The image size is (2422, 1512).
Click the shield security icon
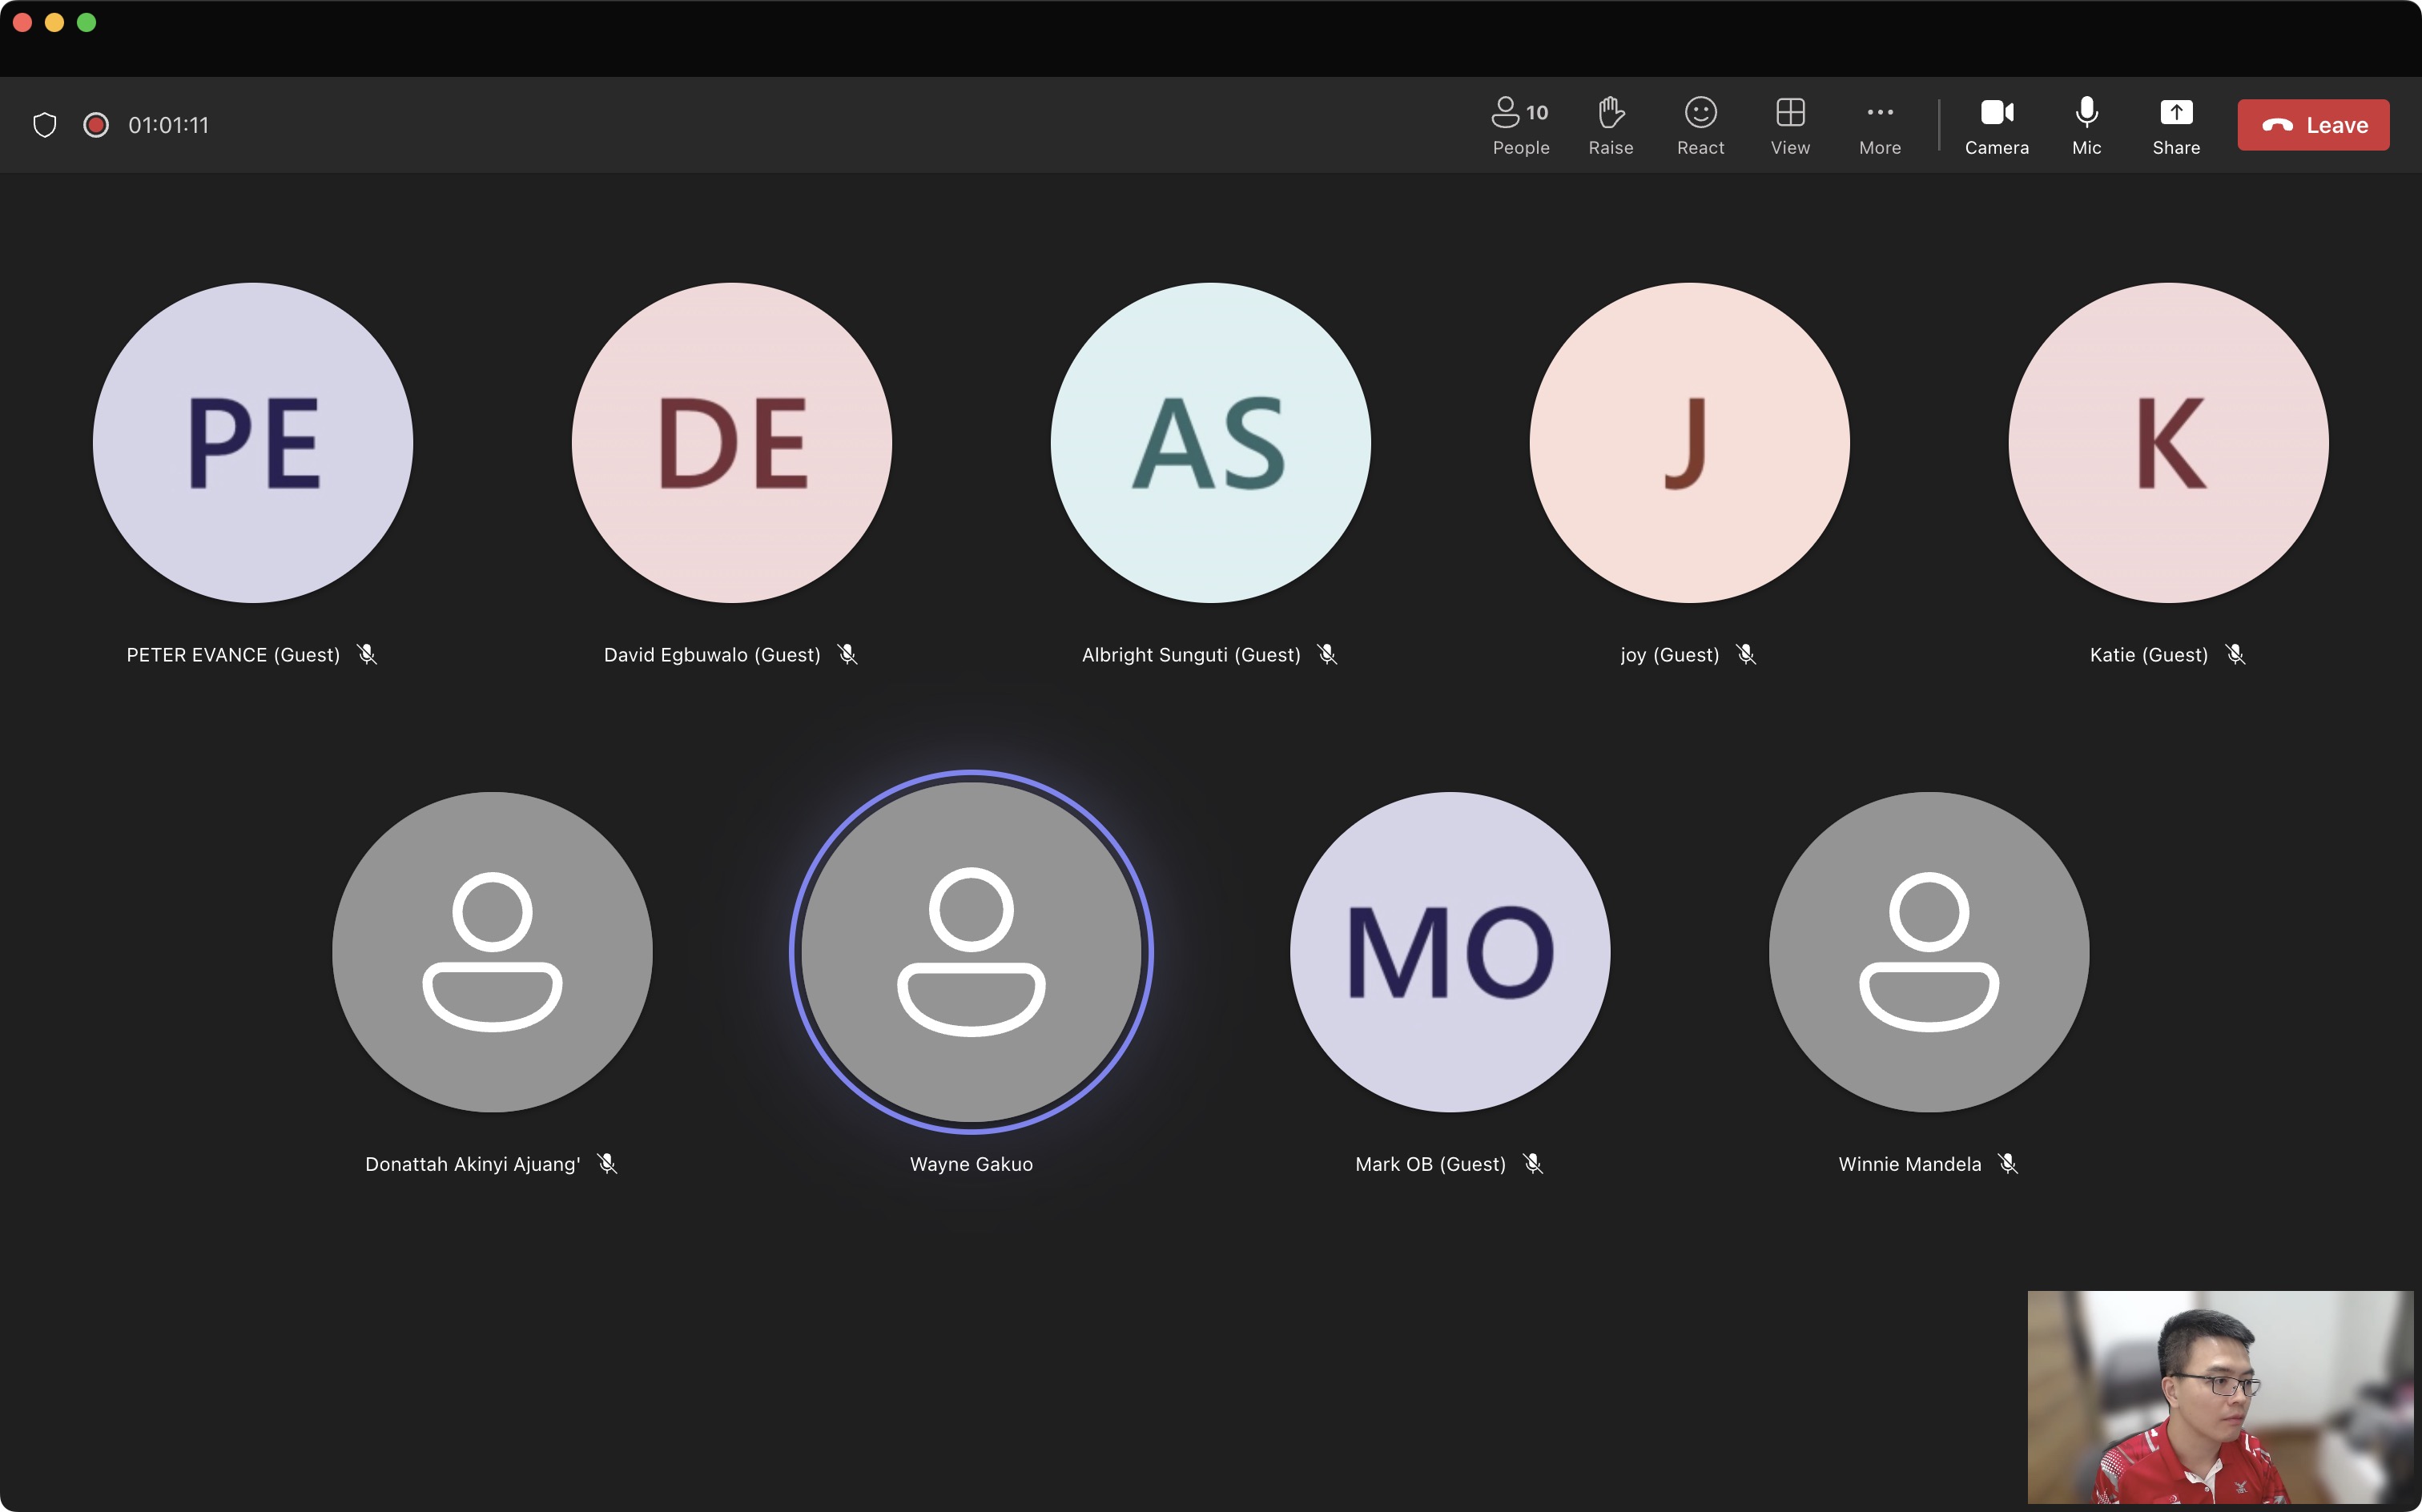[44, 125]
